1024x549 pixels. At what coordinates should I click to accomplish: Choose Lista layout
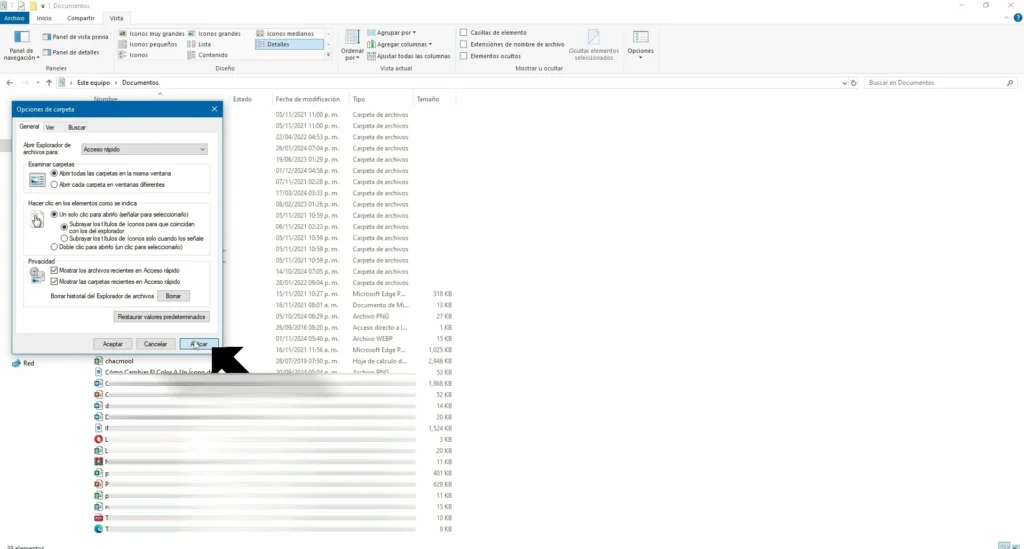(199, 44)
